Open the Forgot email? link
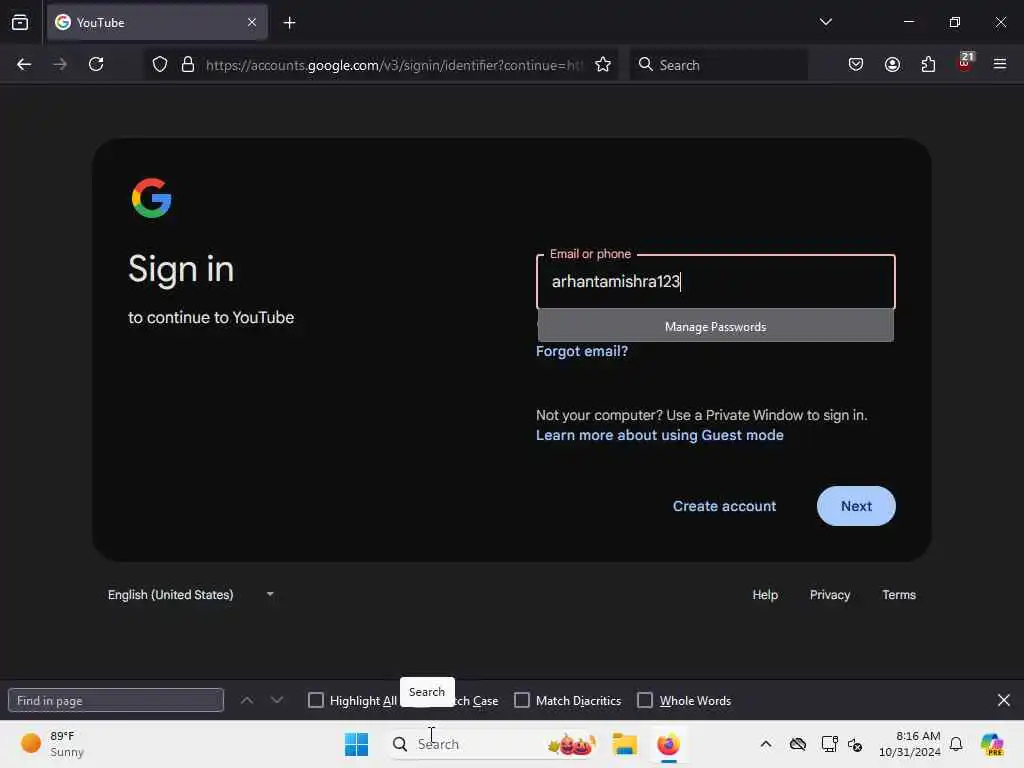 [x=582, y=351]
